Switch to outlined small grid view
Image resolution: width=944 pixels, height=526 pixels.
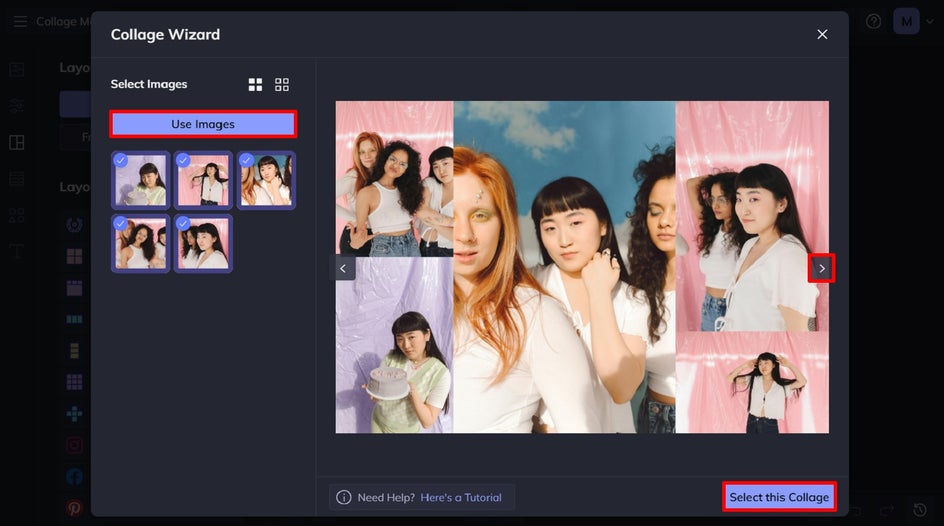(282, 84)
